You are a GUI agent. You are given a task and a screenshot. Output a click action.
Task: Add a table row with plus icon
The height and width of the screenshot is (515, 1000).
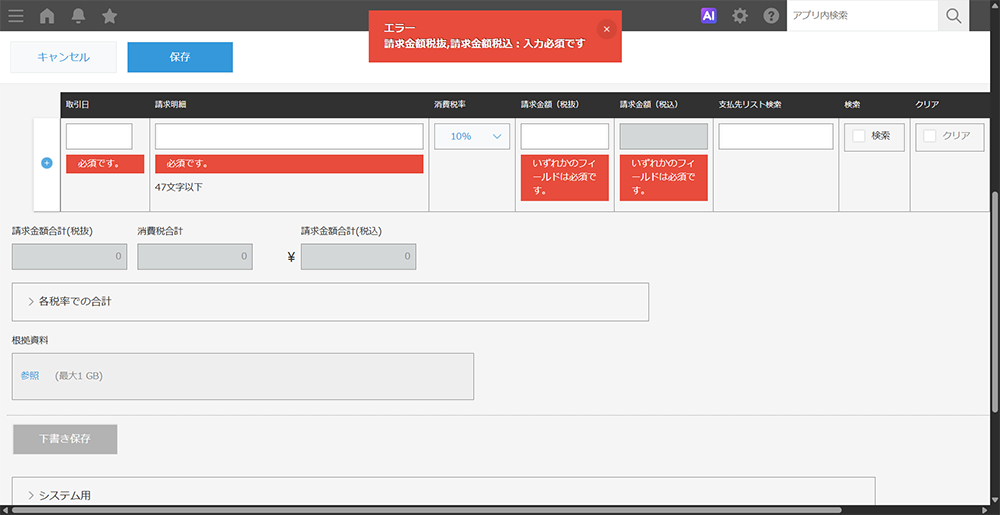click(47, 163)
